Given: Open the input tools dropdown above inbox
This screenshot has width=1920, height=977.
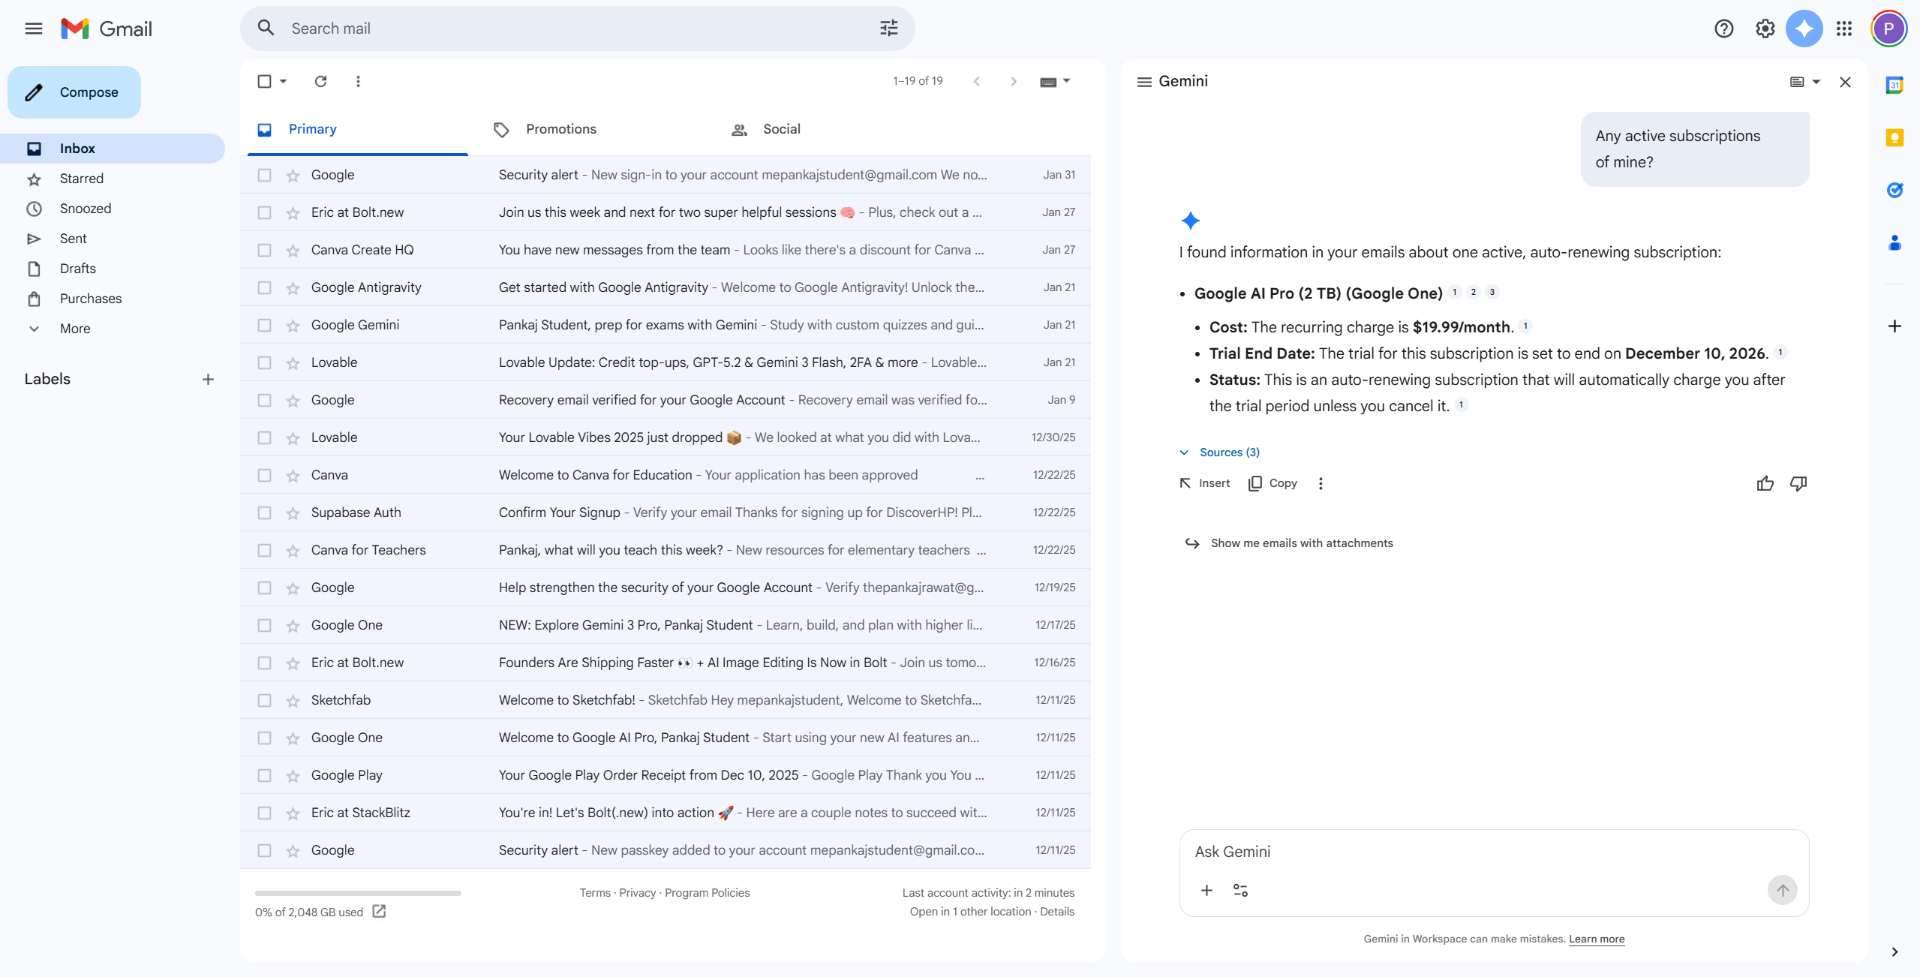Looking at the screenshot, I should tap(1055, 81).
